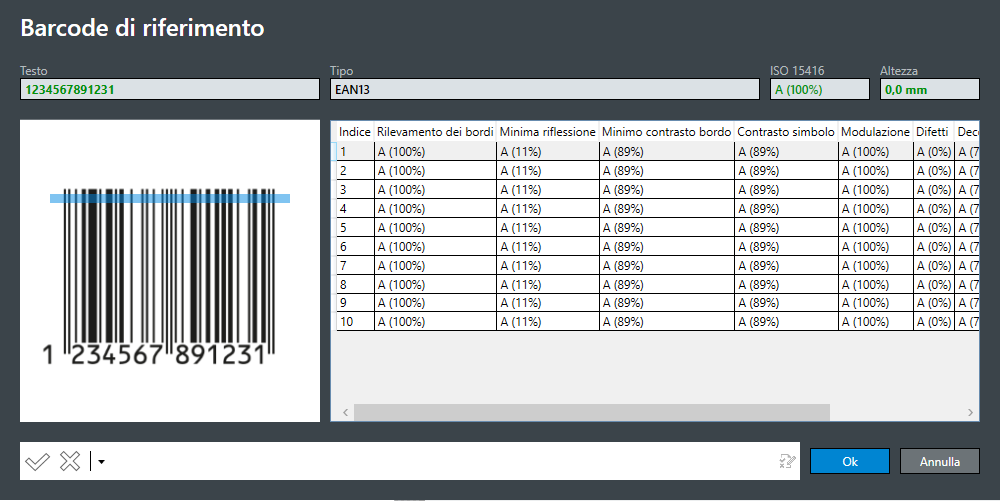The width and height of the screenshot is (1000, 501).
Task: Click the Minima riflessione column header
Action: (547, 132)
